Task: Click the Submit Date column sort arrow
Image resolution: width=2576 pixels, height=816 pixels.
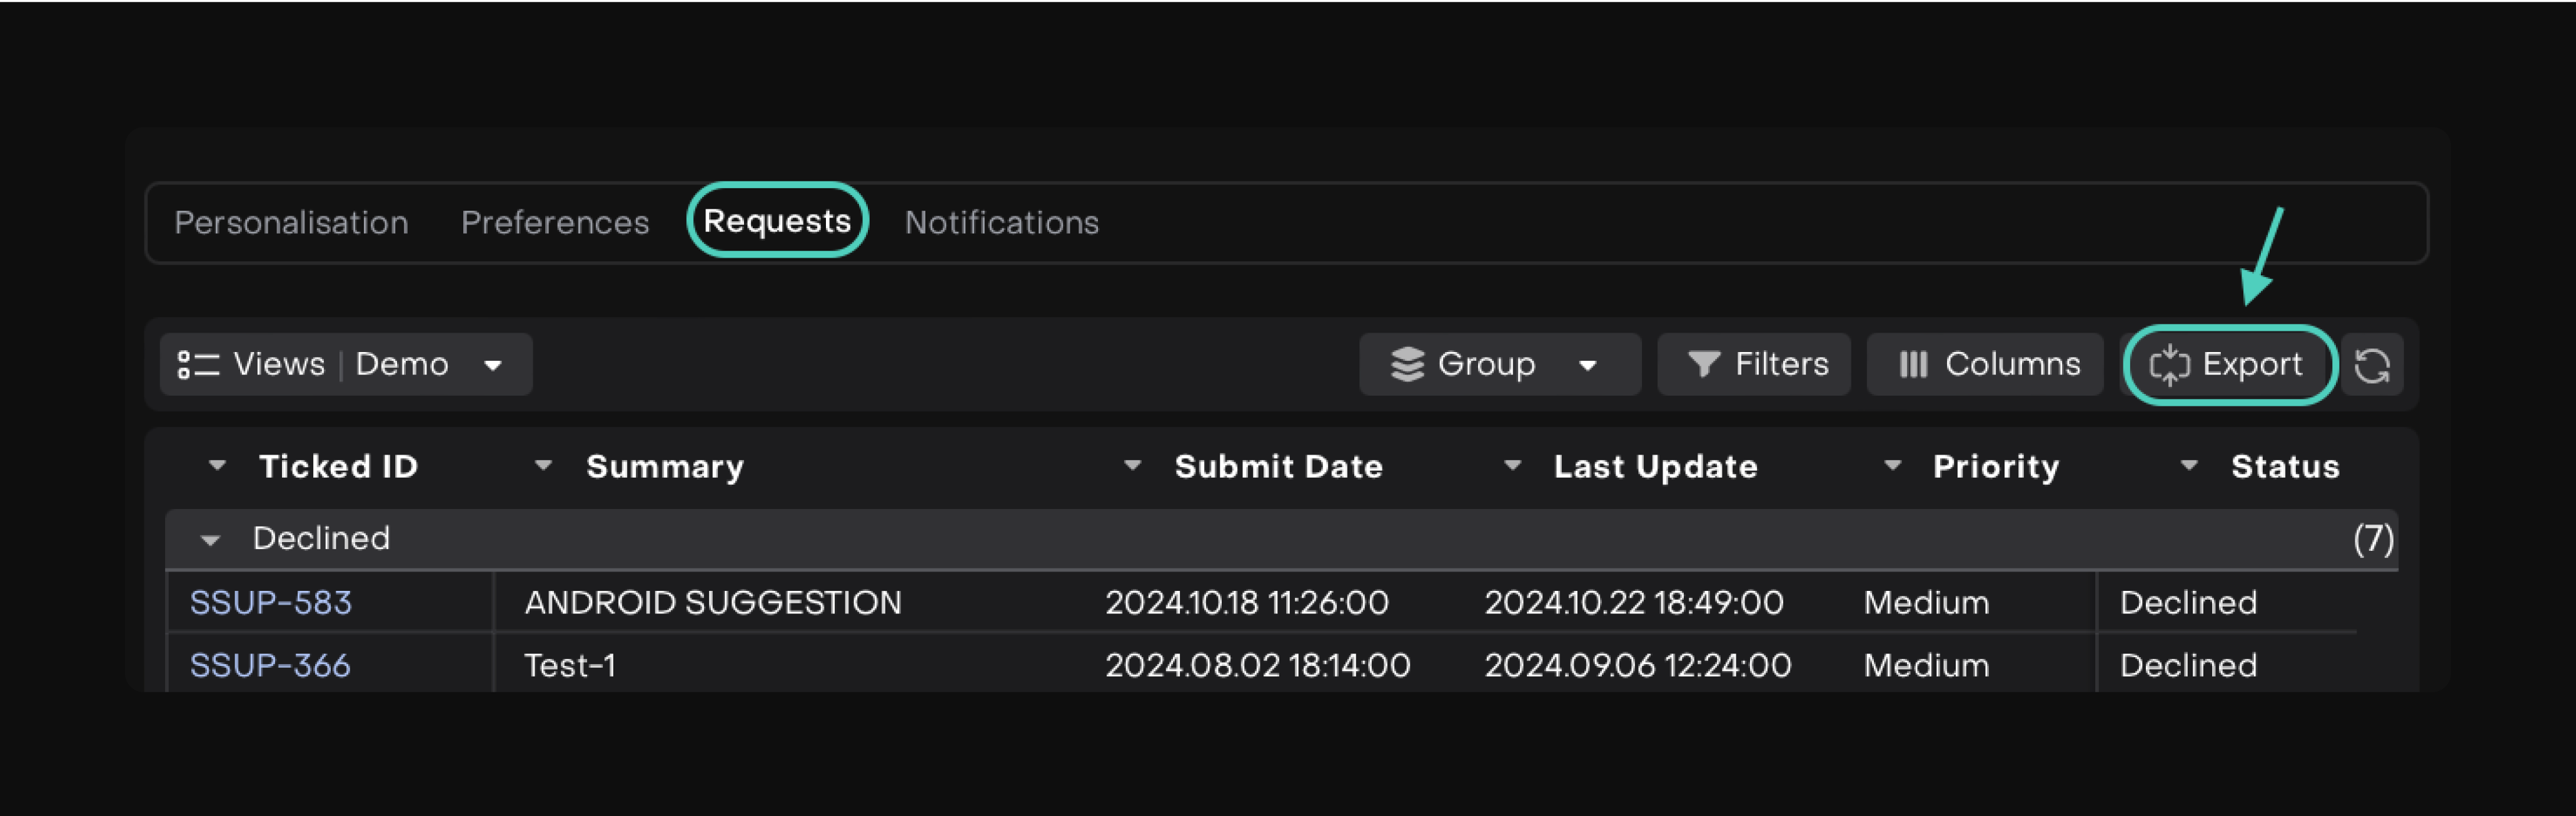Action: [x=1132, y=466]
